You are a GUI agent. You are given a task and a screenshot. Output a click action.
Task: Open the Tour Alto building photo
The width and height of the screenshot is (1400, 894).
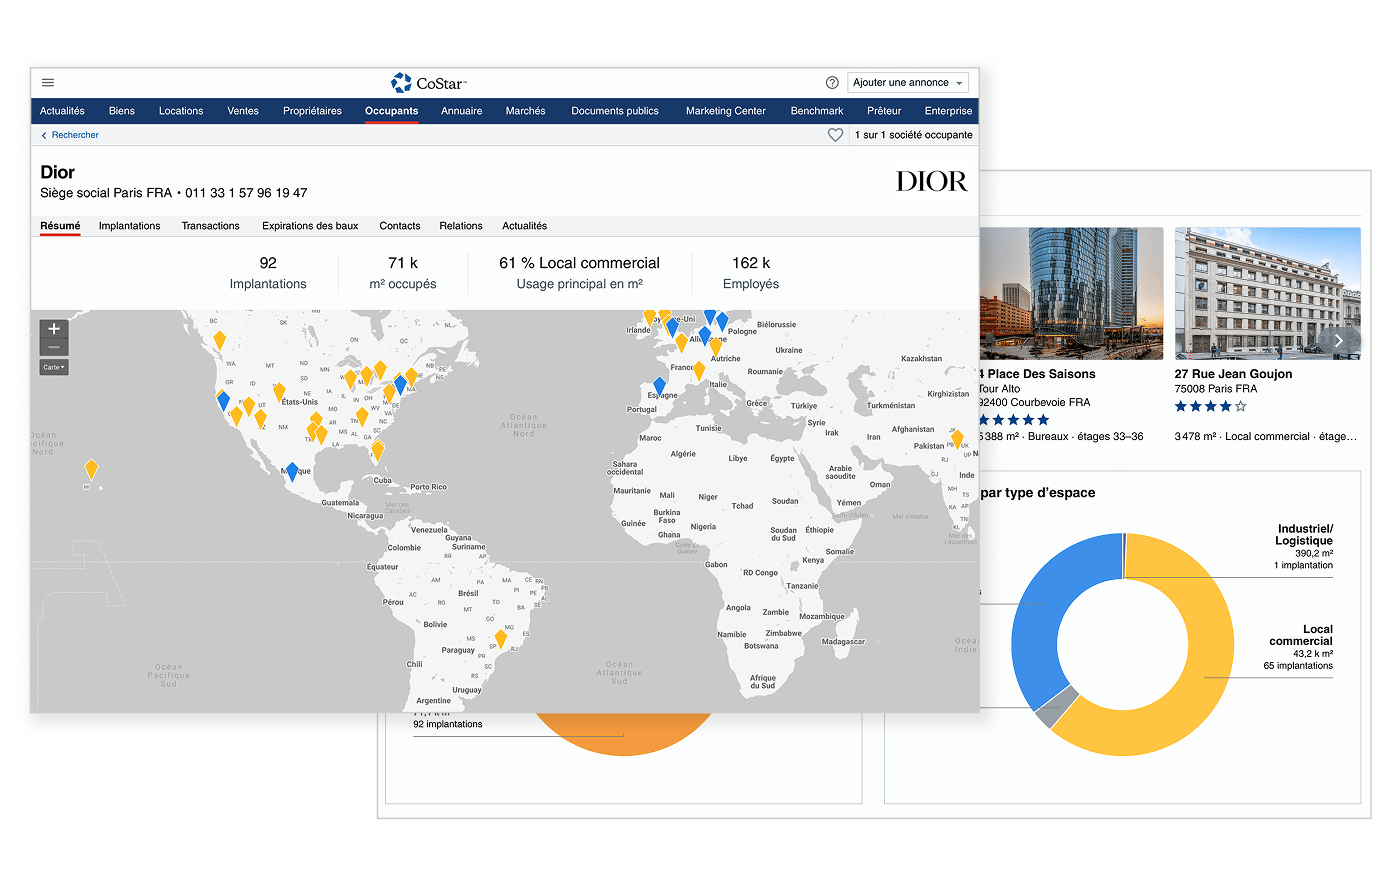point(1070,293)
